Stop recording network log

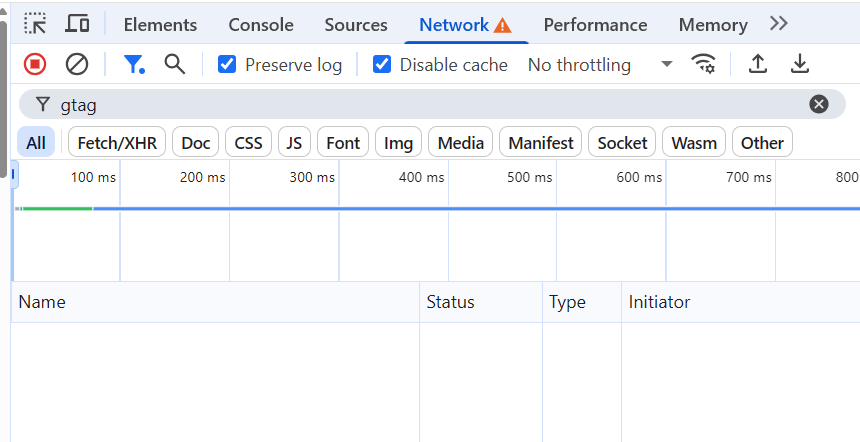click(35, 65)
